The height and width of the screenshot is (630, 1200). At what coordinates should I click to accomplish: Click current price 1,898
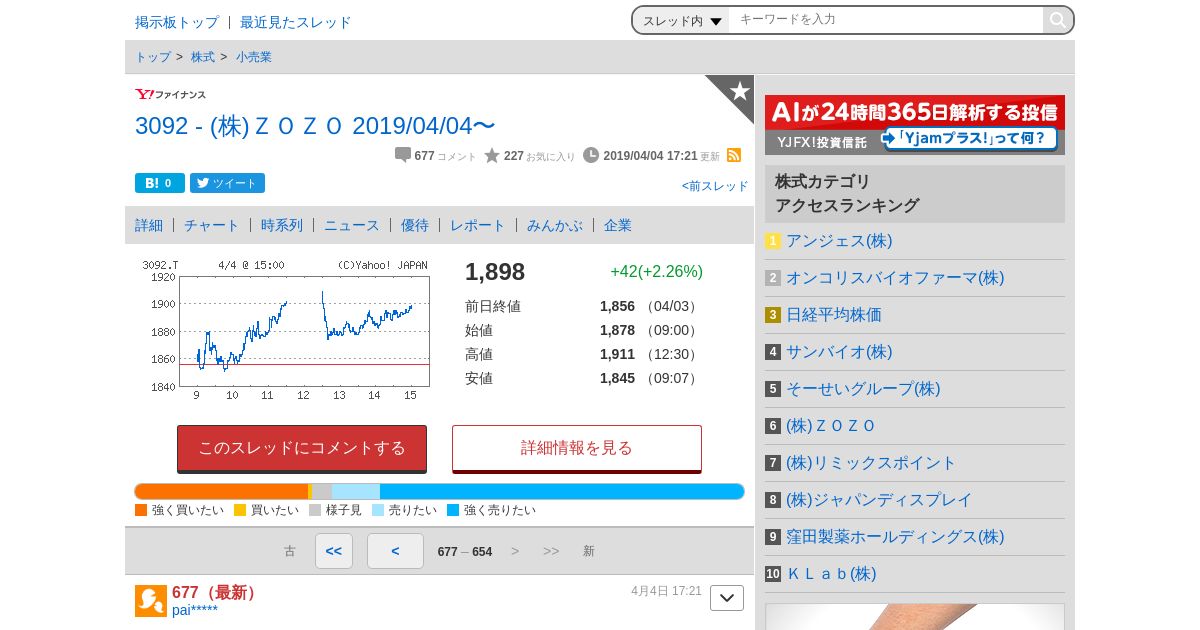tap(495, 272)
